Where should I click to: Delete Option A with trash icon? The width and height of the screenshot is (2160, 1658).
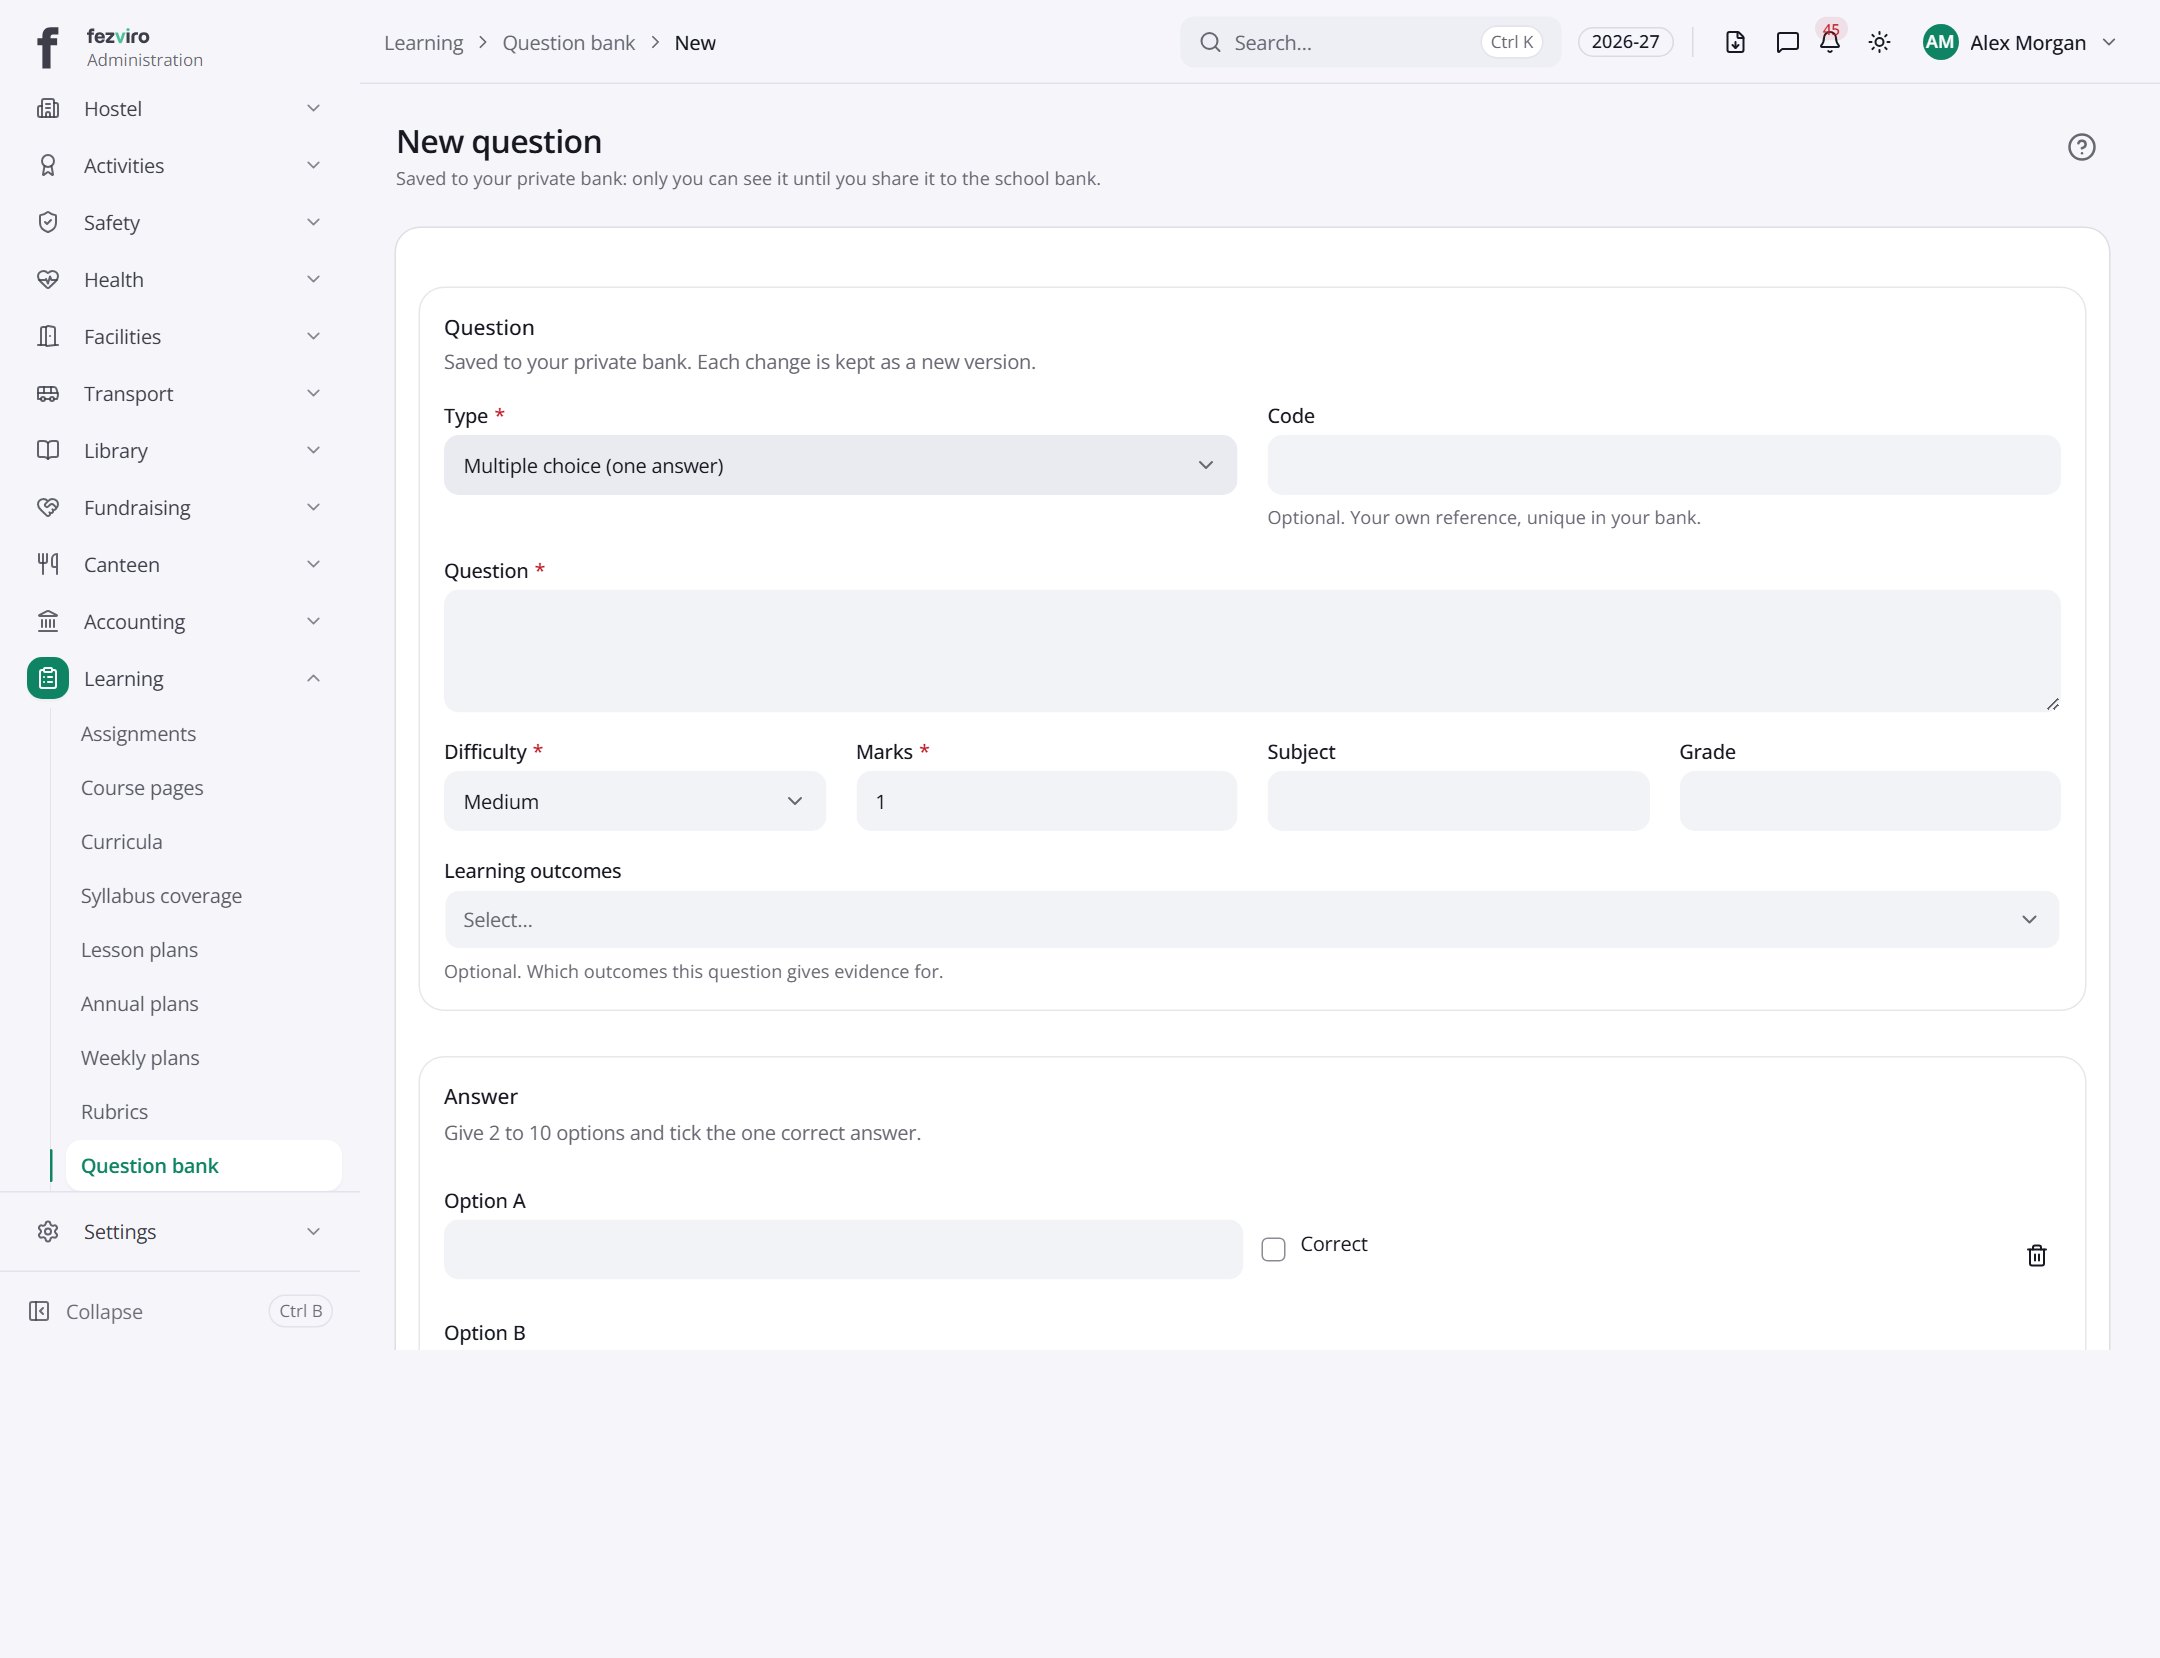pyautogui.click(x=2036, y=1255)
